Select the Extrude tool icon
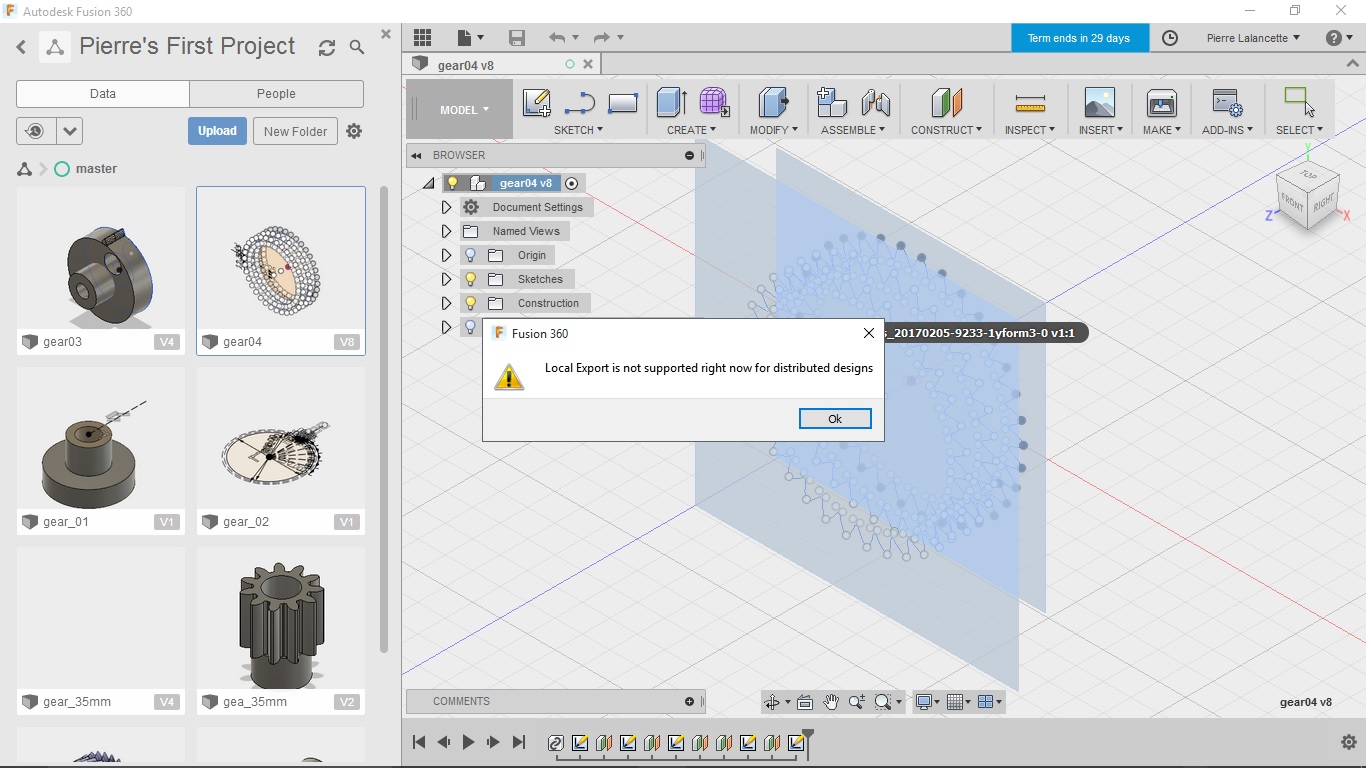The width and height of the screenshot is (1366, 768). pos(671,102)
